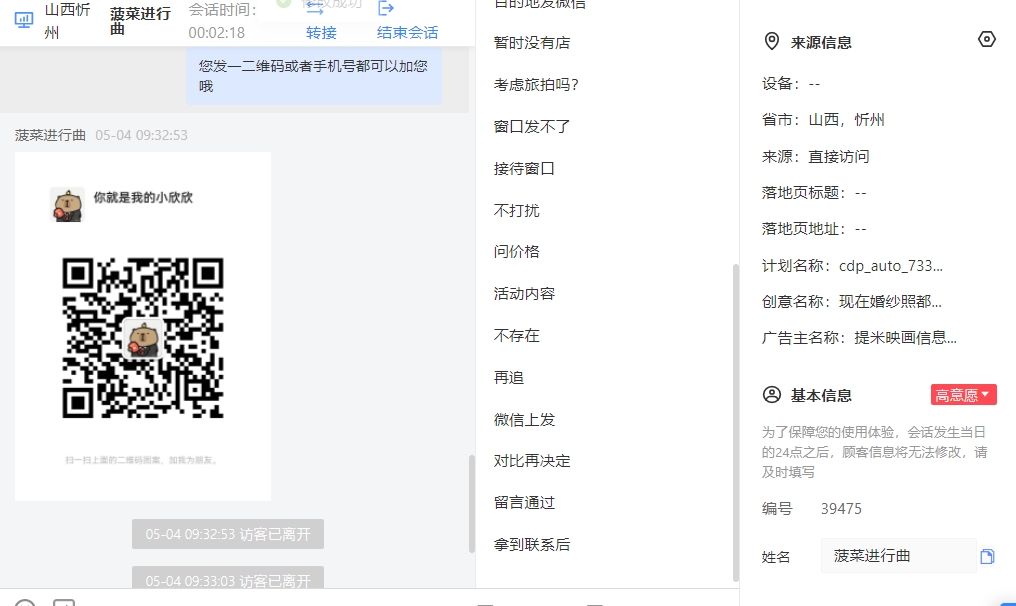Select quick reply 暂时没有店
The image size is (1016, 606).
tap(532, 43)
